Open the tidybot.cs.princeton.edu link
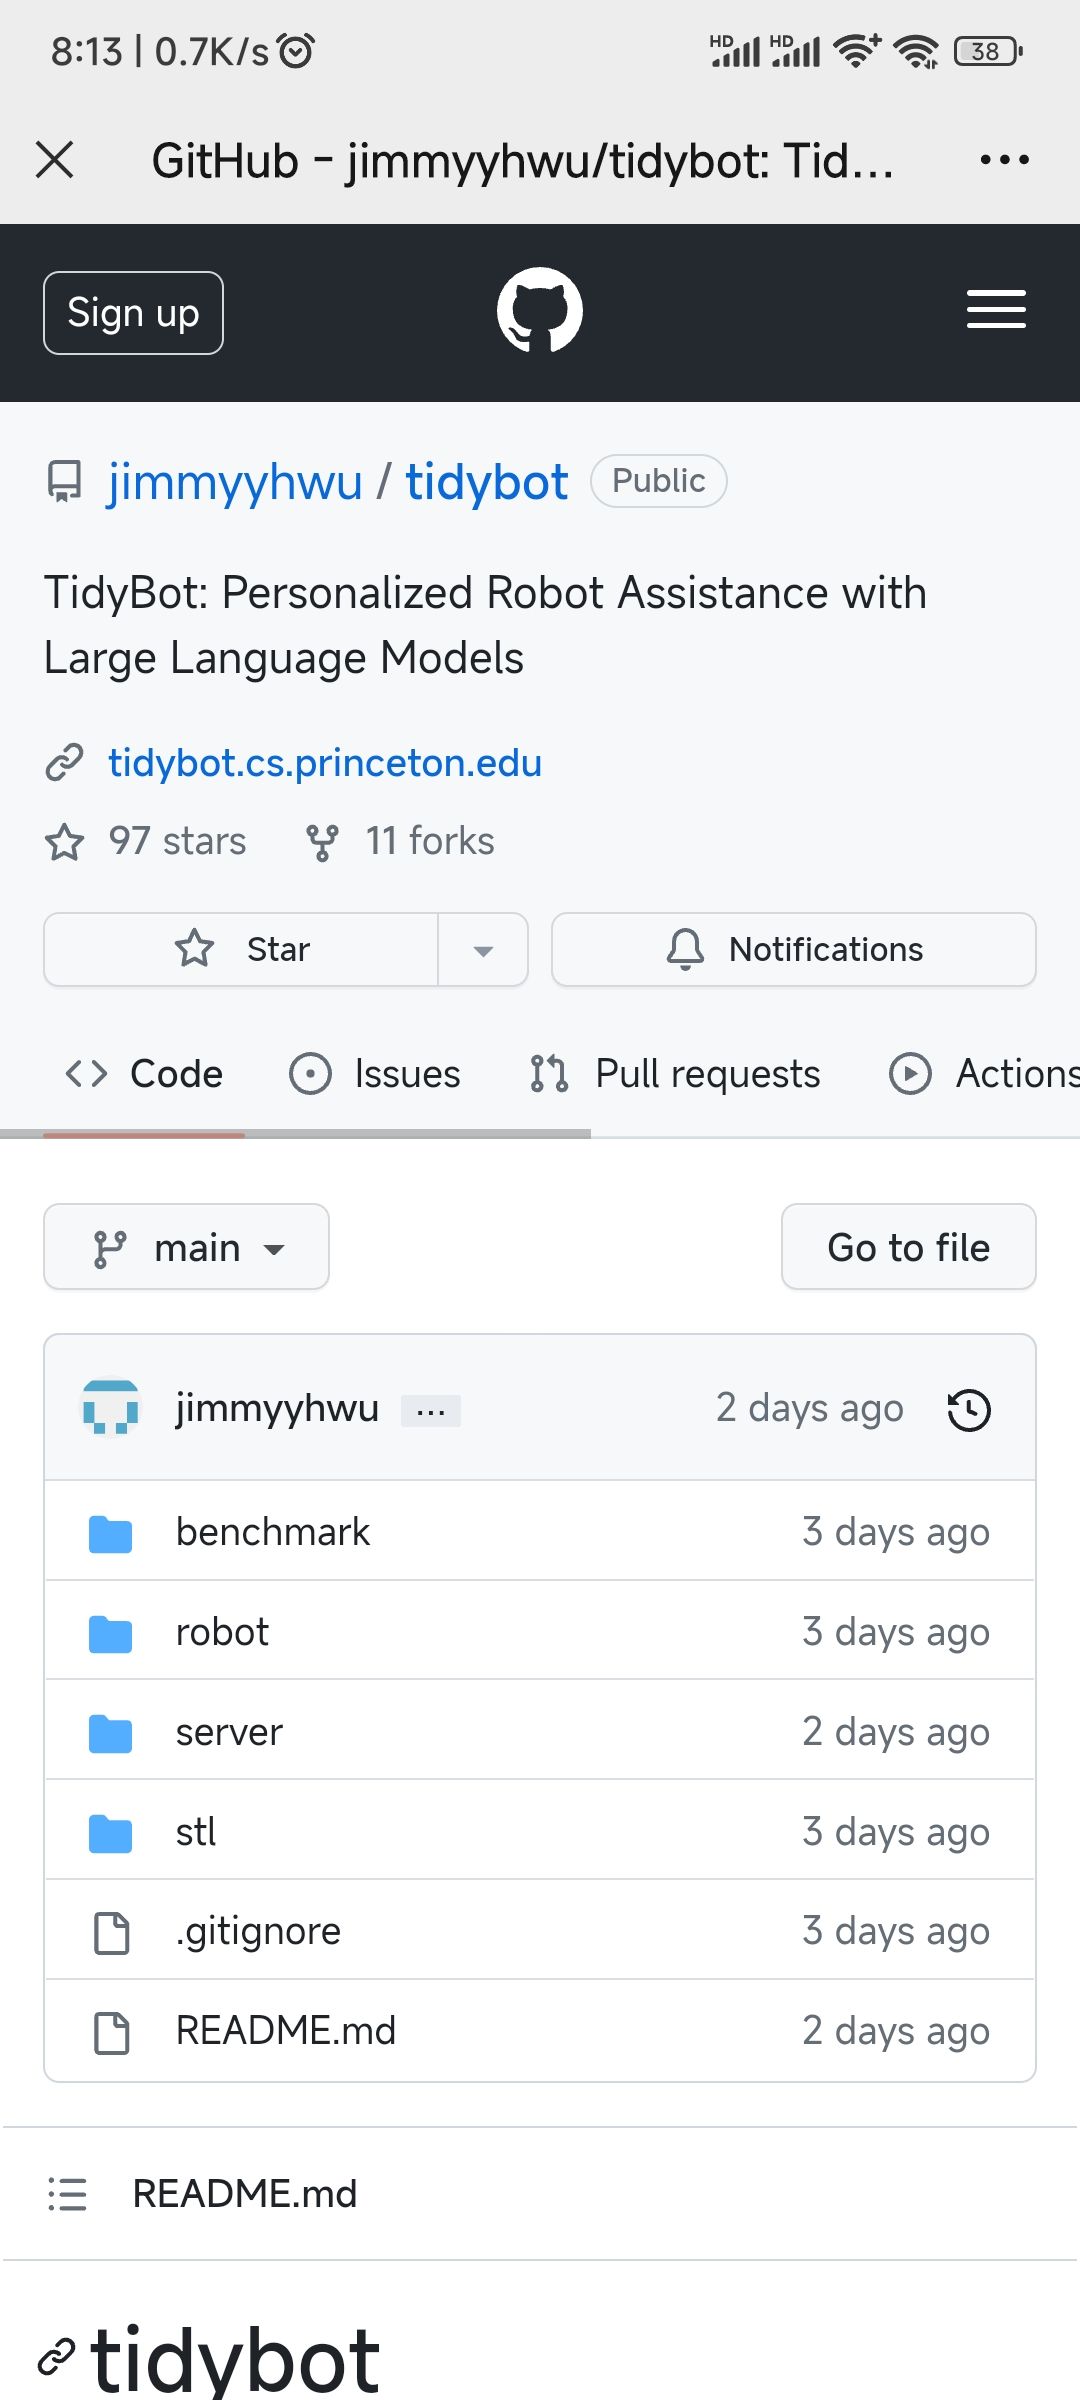Screen dimensions: 1080x2400 coord(324,763)
